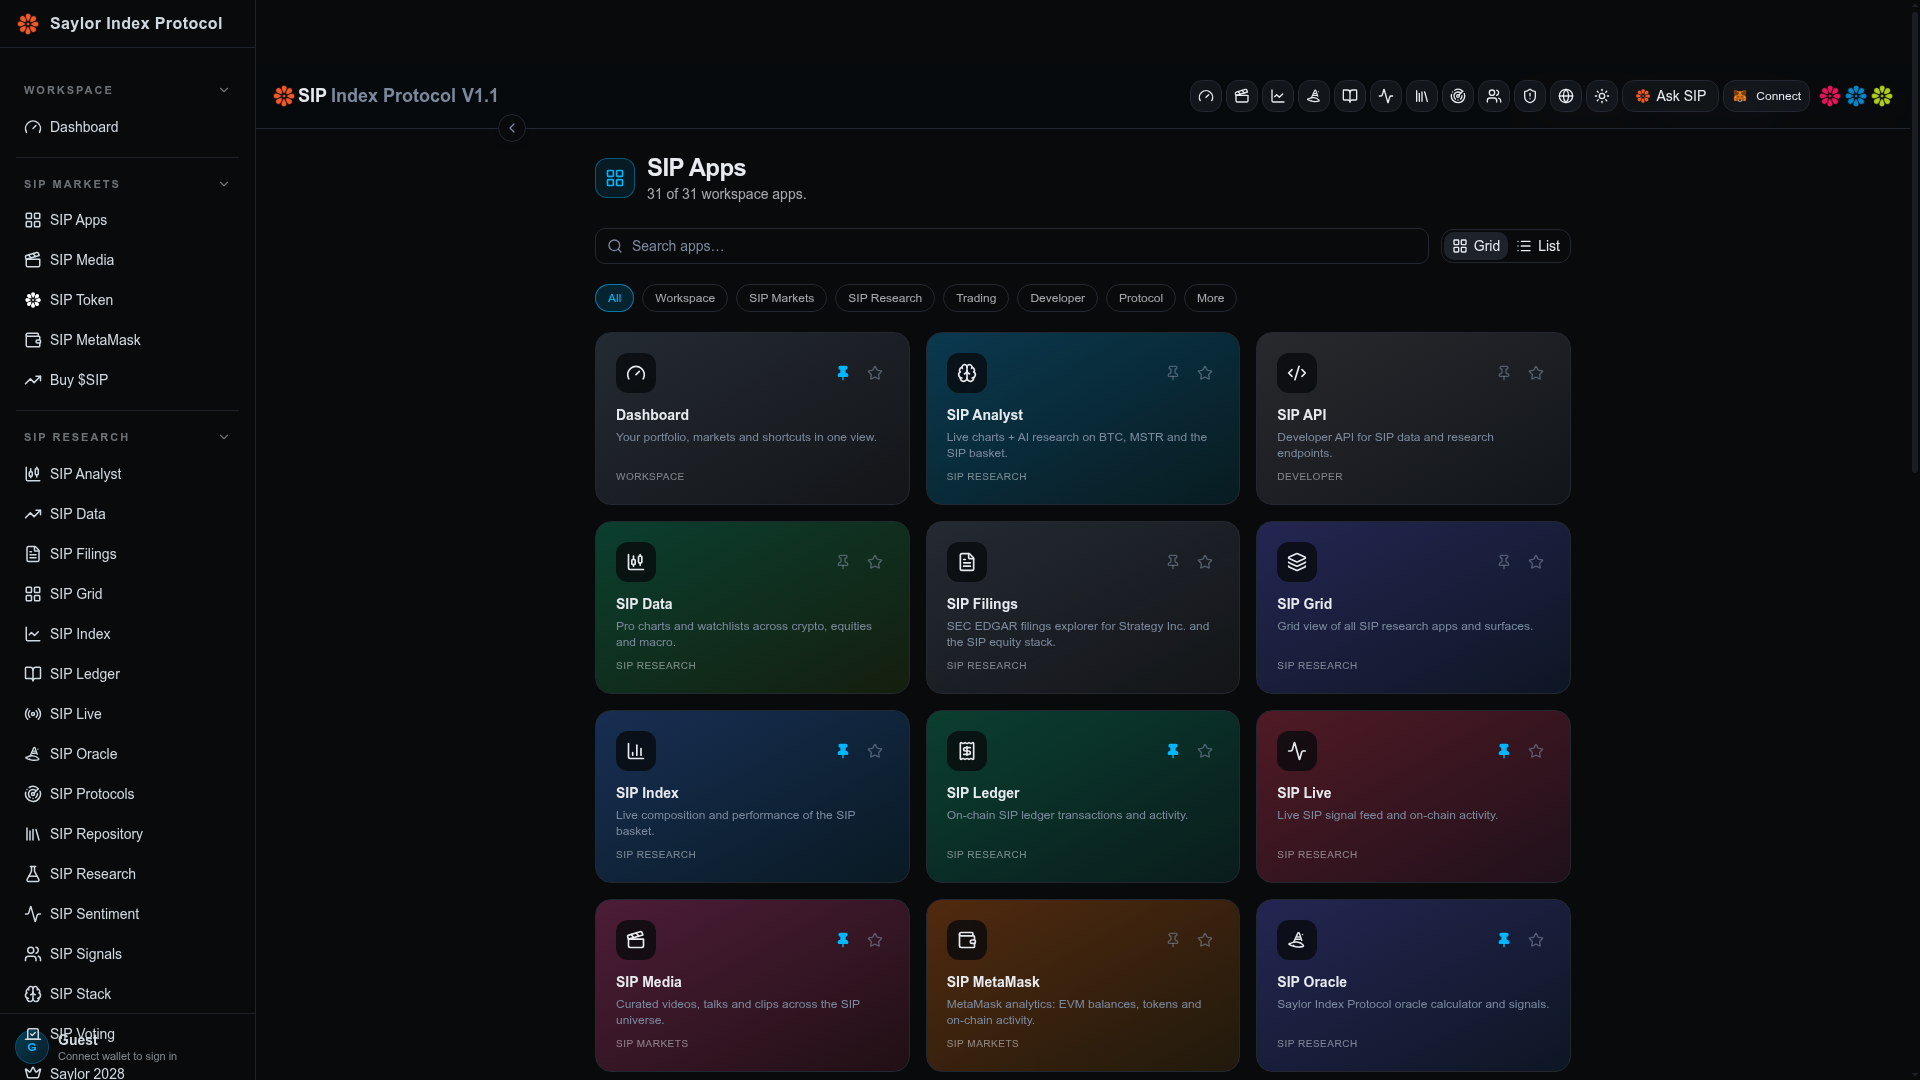Open the SIP API code icon on its card

click(x=1297, y=373)
